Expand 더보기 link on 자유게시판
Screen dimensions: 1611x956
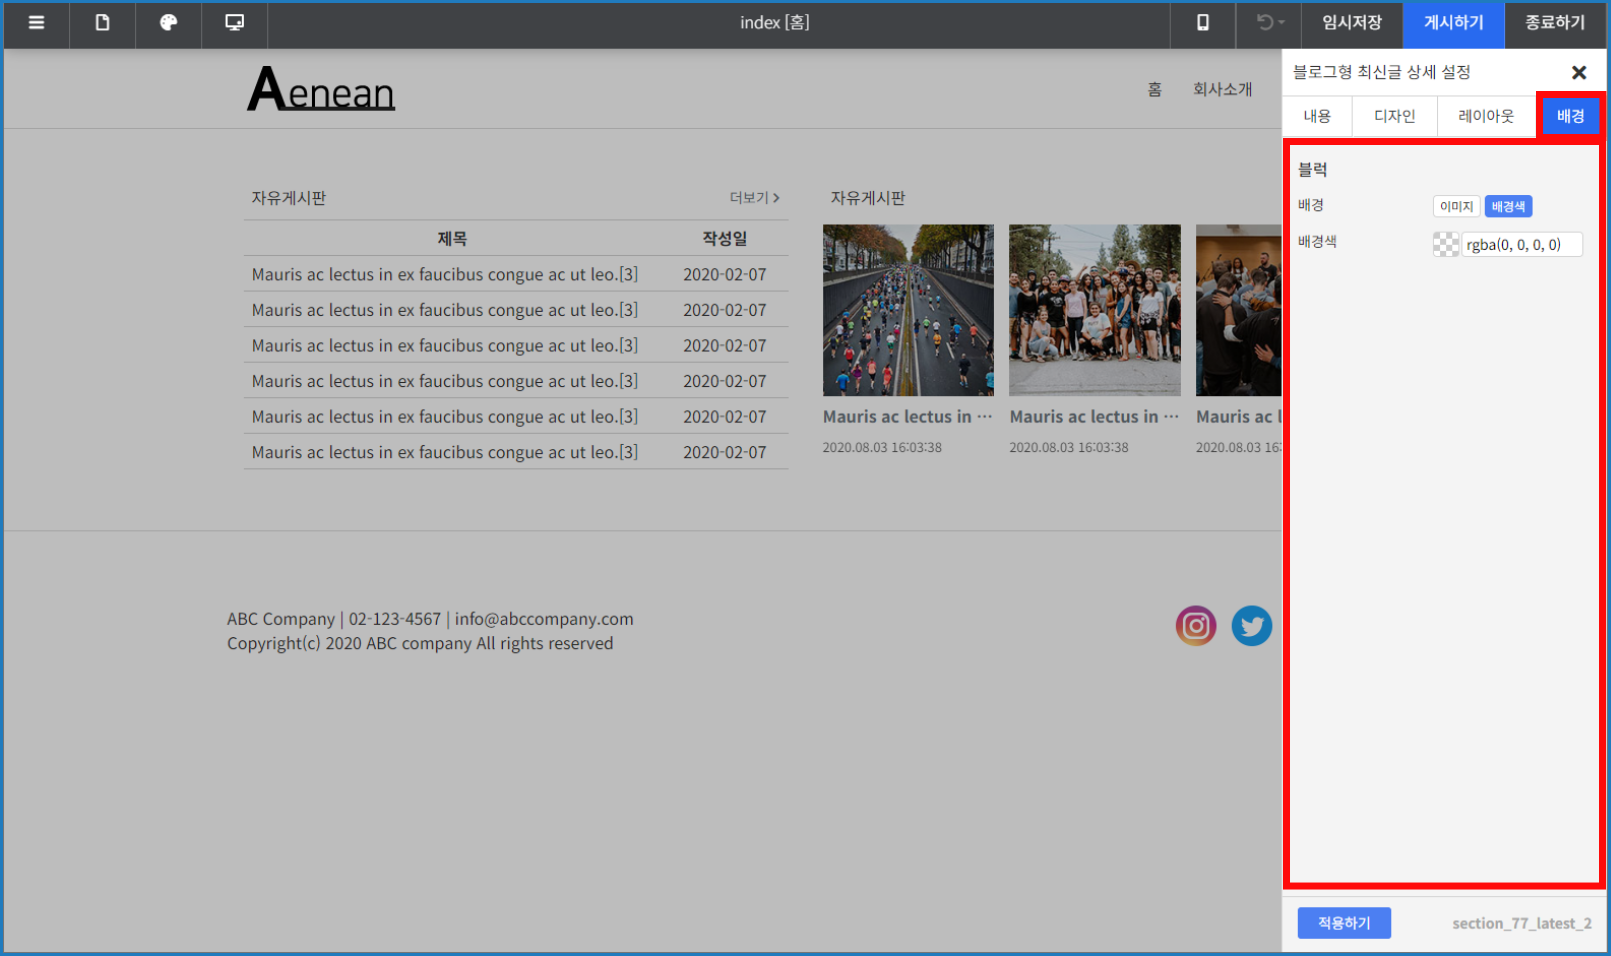tap(754, 198)
